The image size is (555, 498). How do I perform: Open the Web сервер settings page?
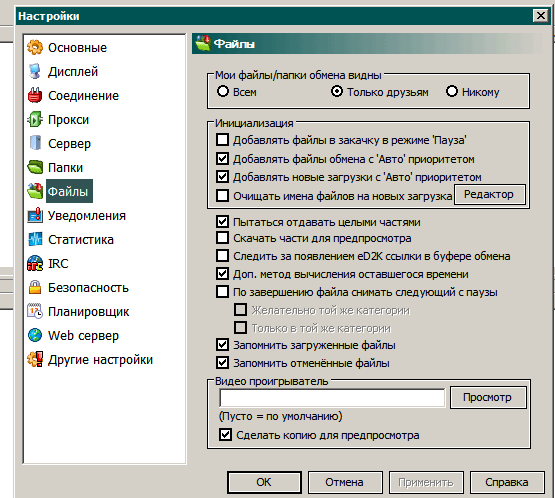[83, 336]
